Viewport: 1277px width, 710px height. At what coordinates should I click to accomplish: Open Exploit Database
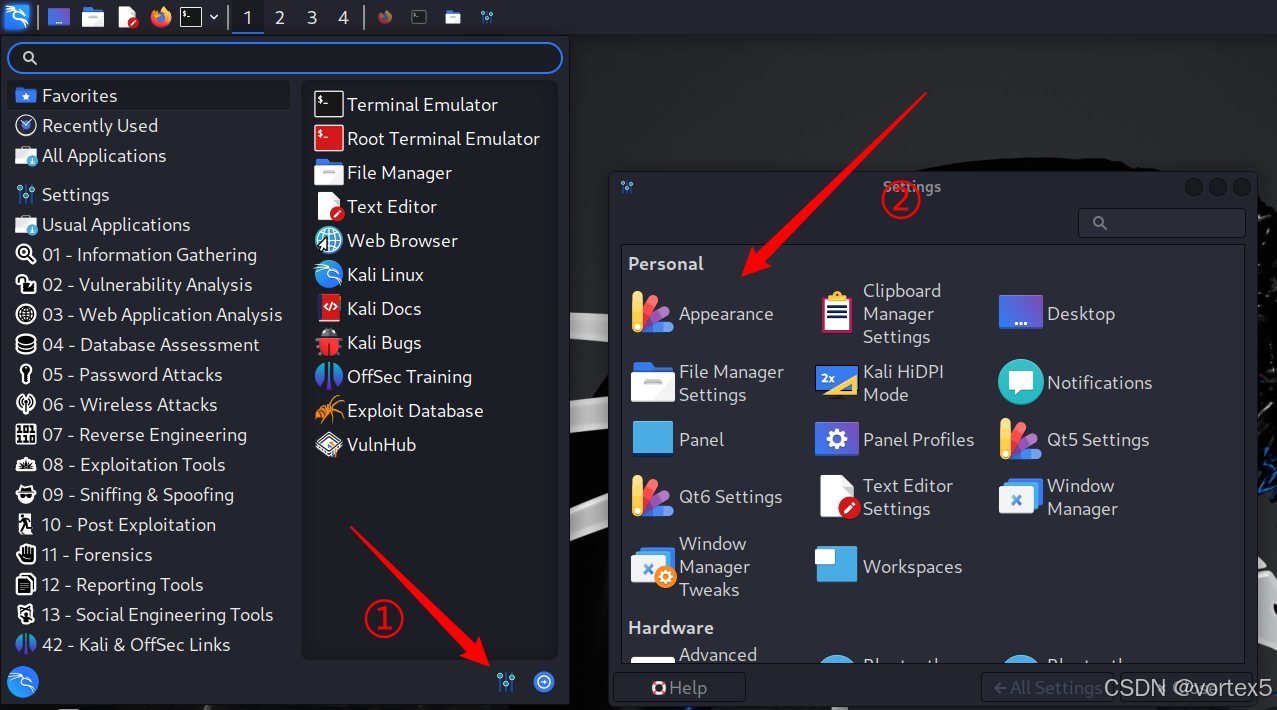tap(400, 410)
